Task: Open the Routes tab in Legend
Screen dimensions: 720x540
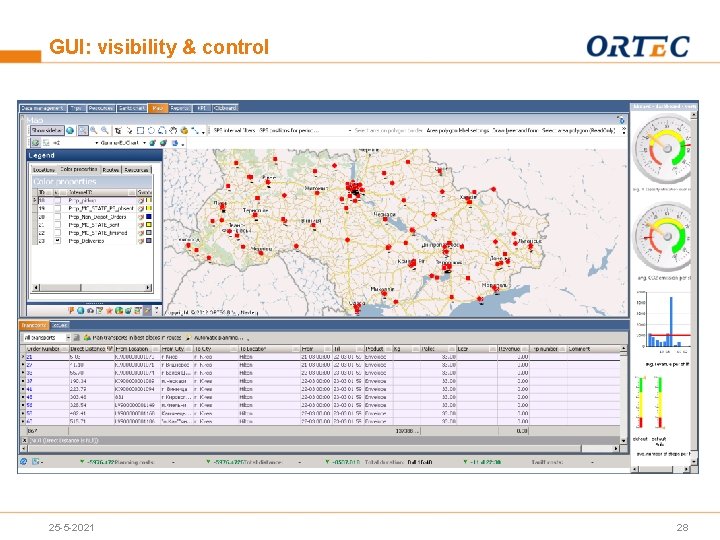Action: point(111,170)
